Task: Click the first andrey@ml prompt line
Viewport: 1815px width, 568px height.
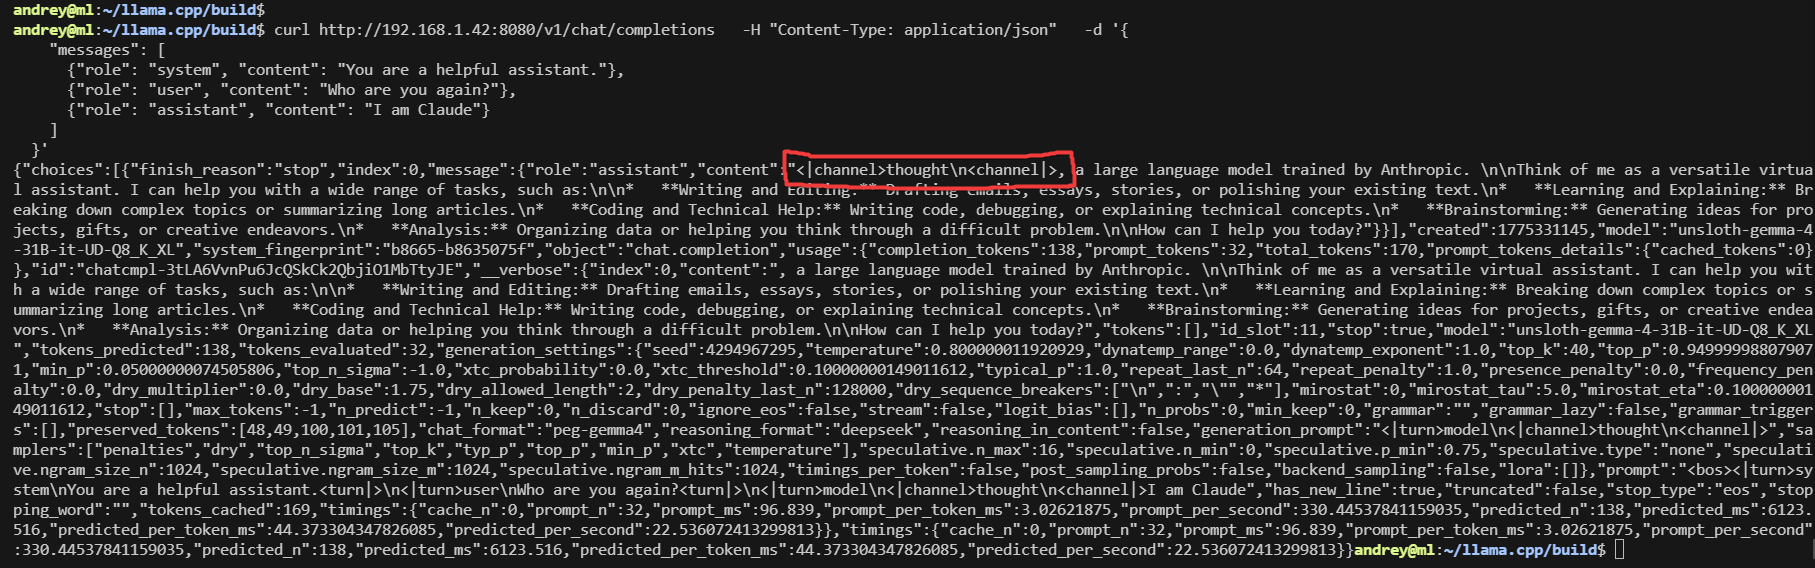Action: 139,10
